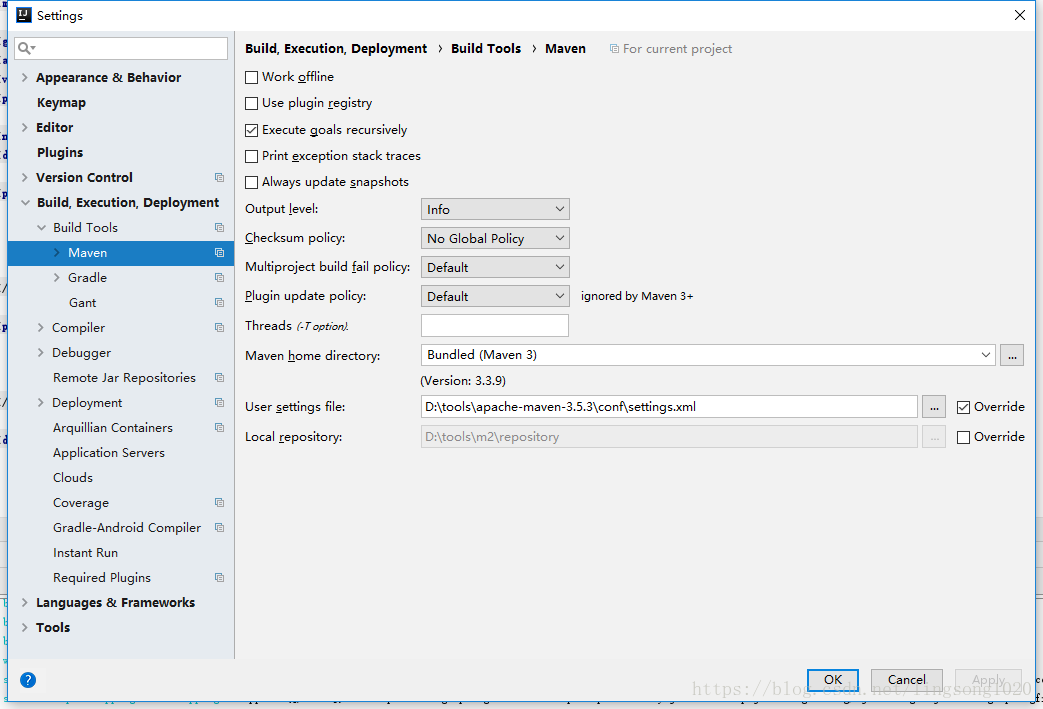Open the Output level dropdown
Image resolution: width=1043 pixels, height=709 pixels.
(x=495, y=209)
